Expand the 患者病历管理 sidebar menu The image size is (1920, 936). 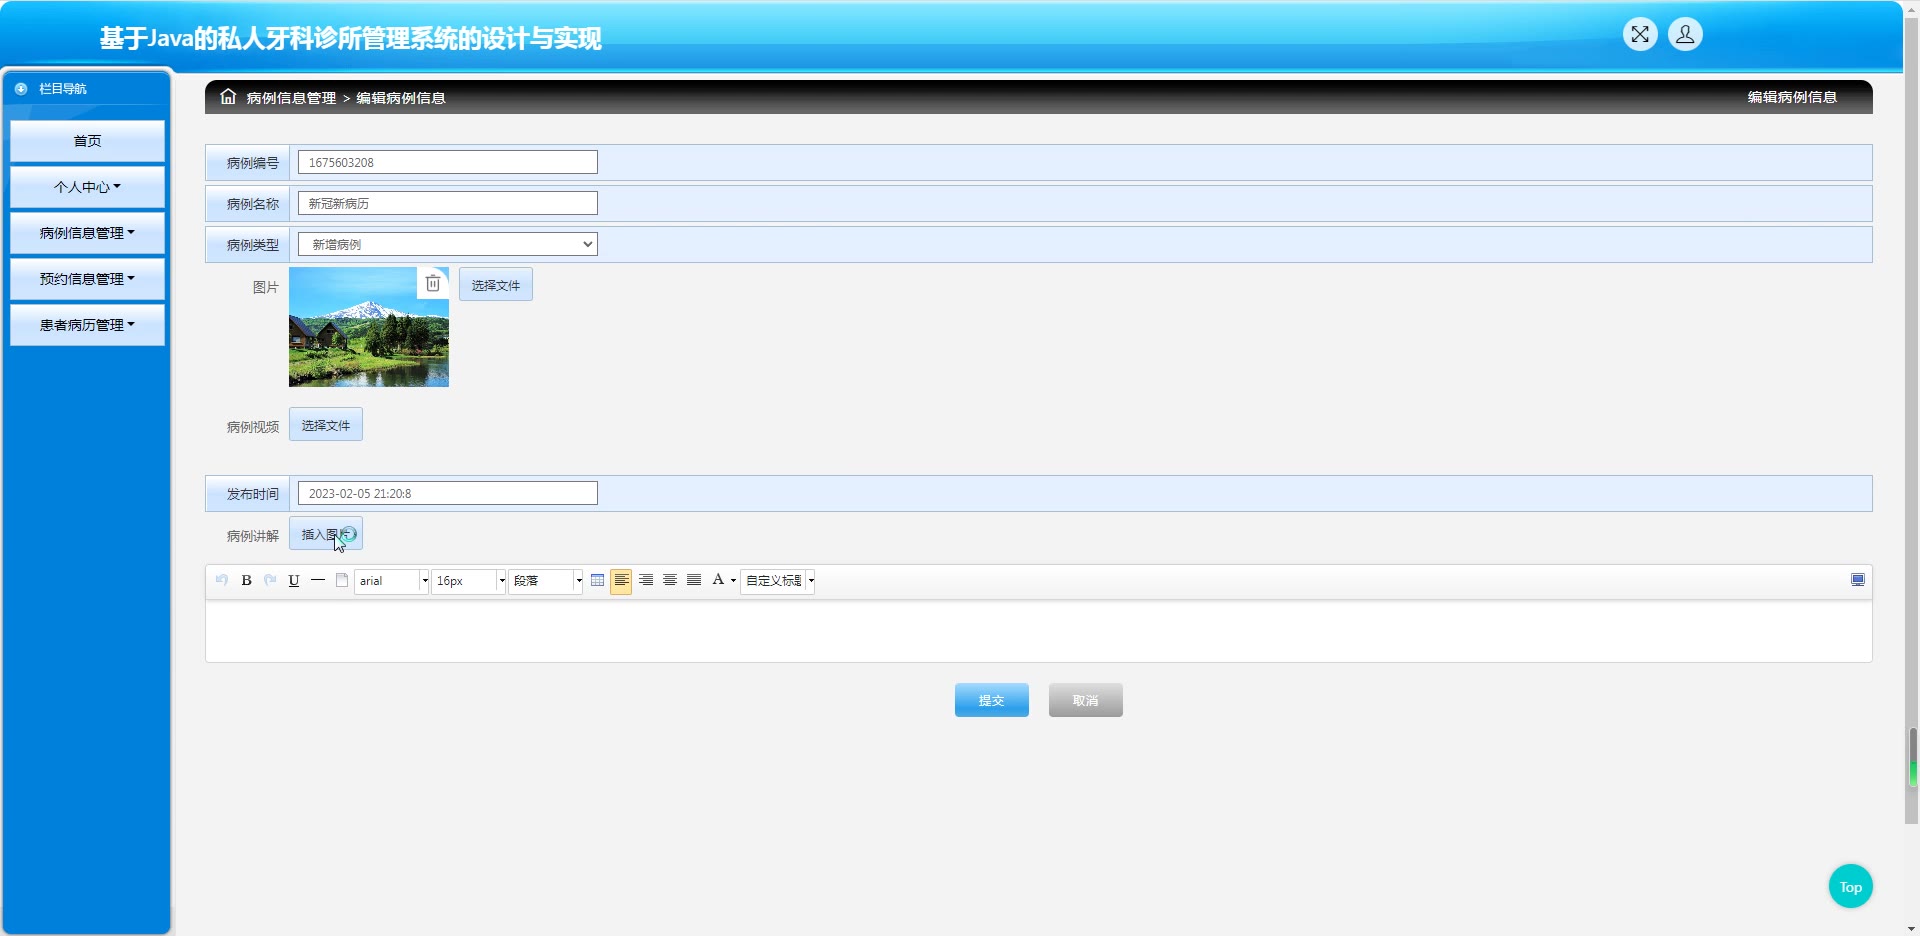coord(87,325)
